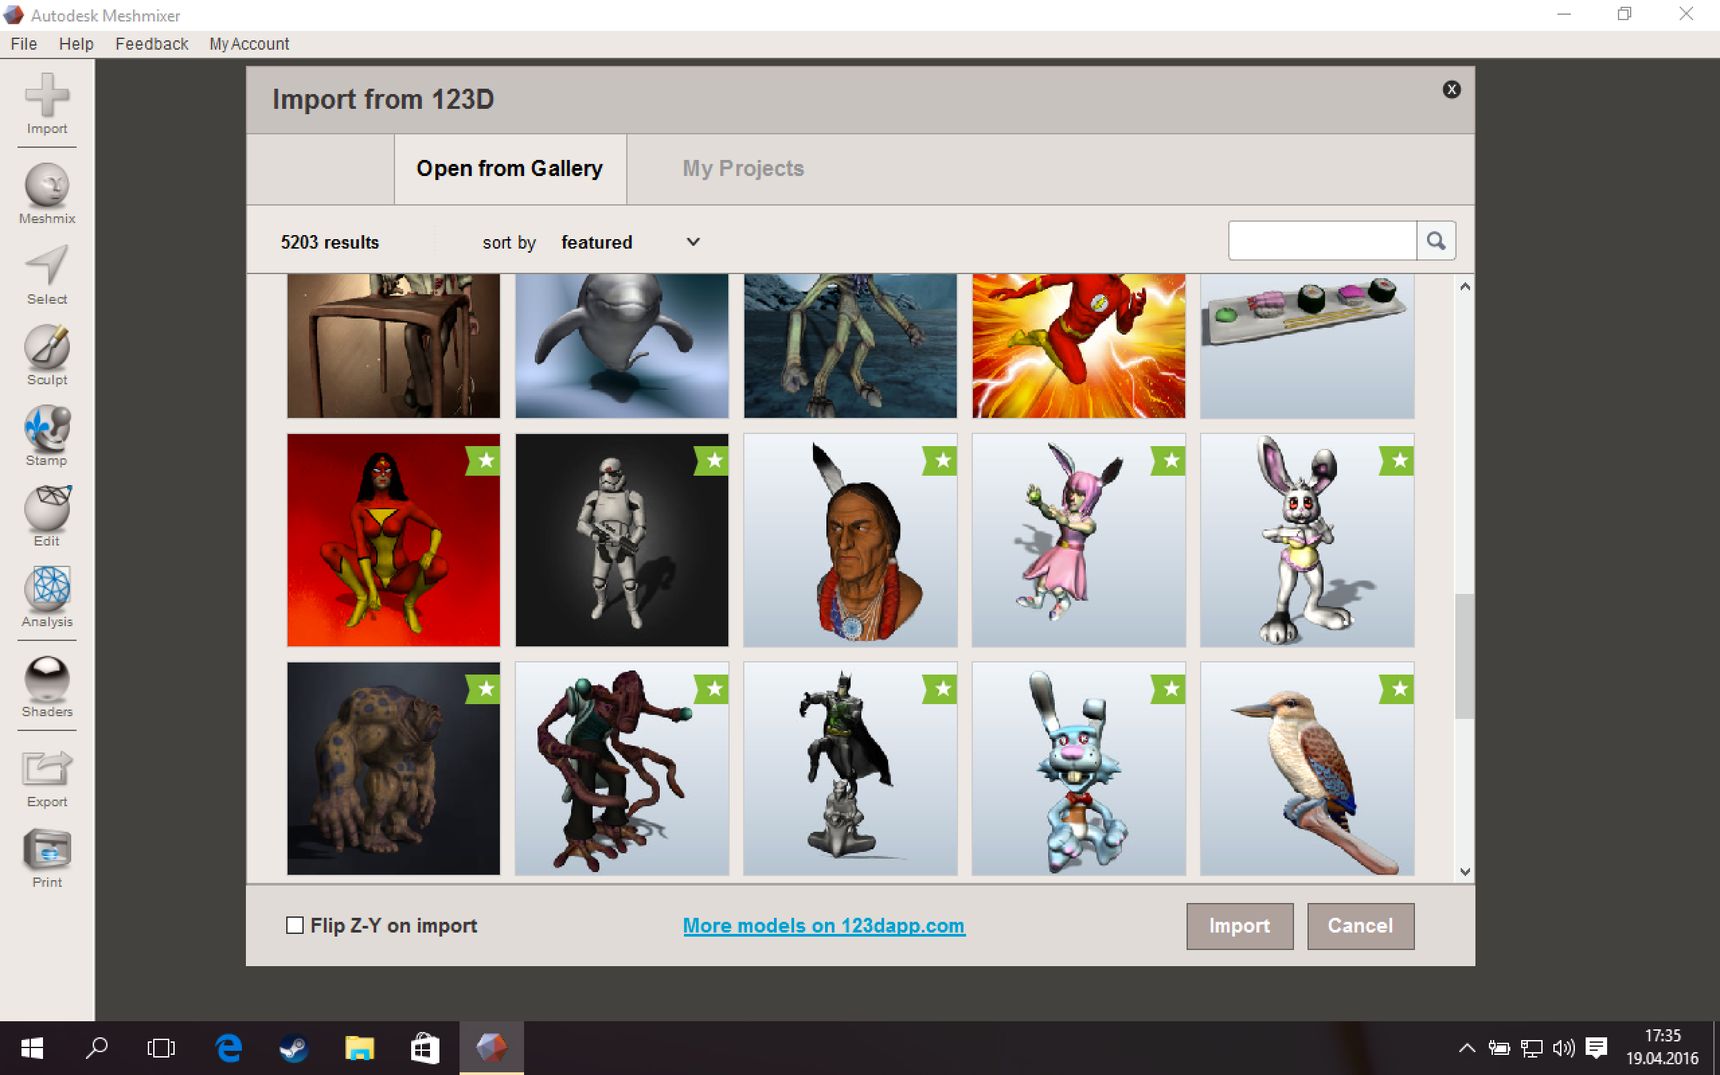Open File Explorer from taskbar
This screenshot has width=1720, height=1075.
[359, 1048]
